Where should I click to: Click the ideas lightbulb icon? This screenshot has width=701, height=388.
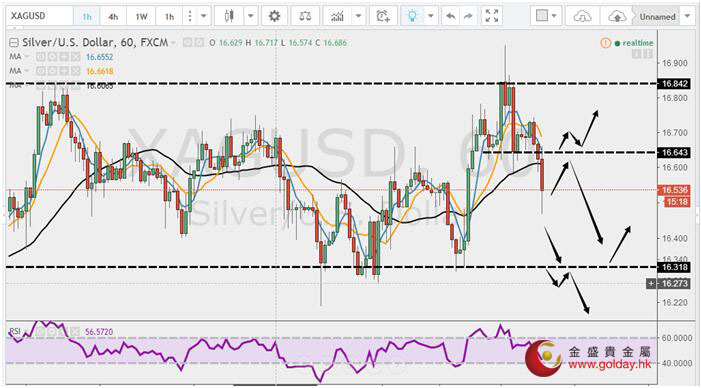tap(412, 17)
